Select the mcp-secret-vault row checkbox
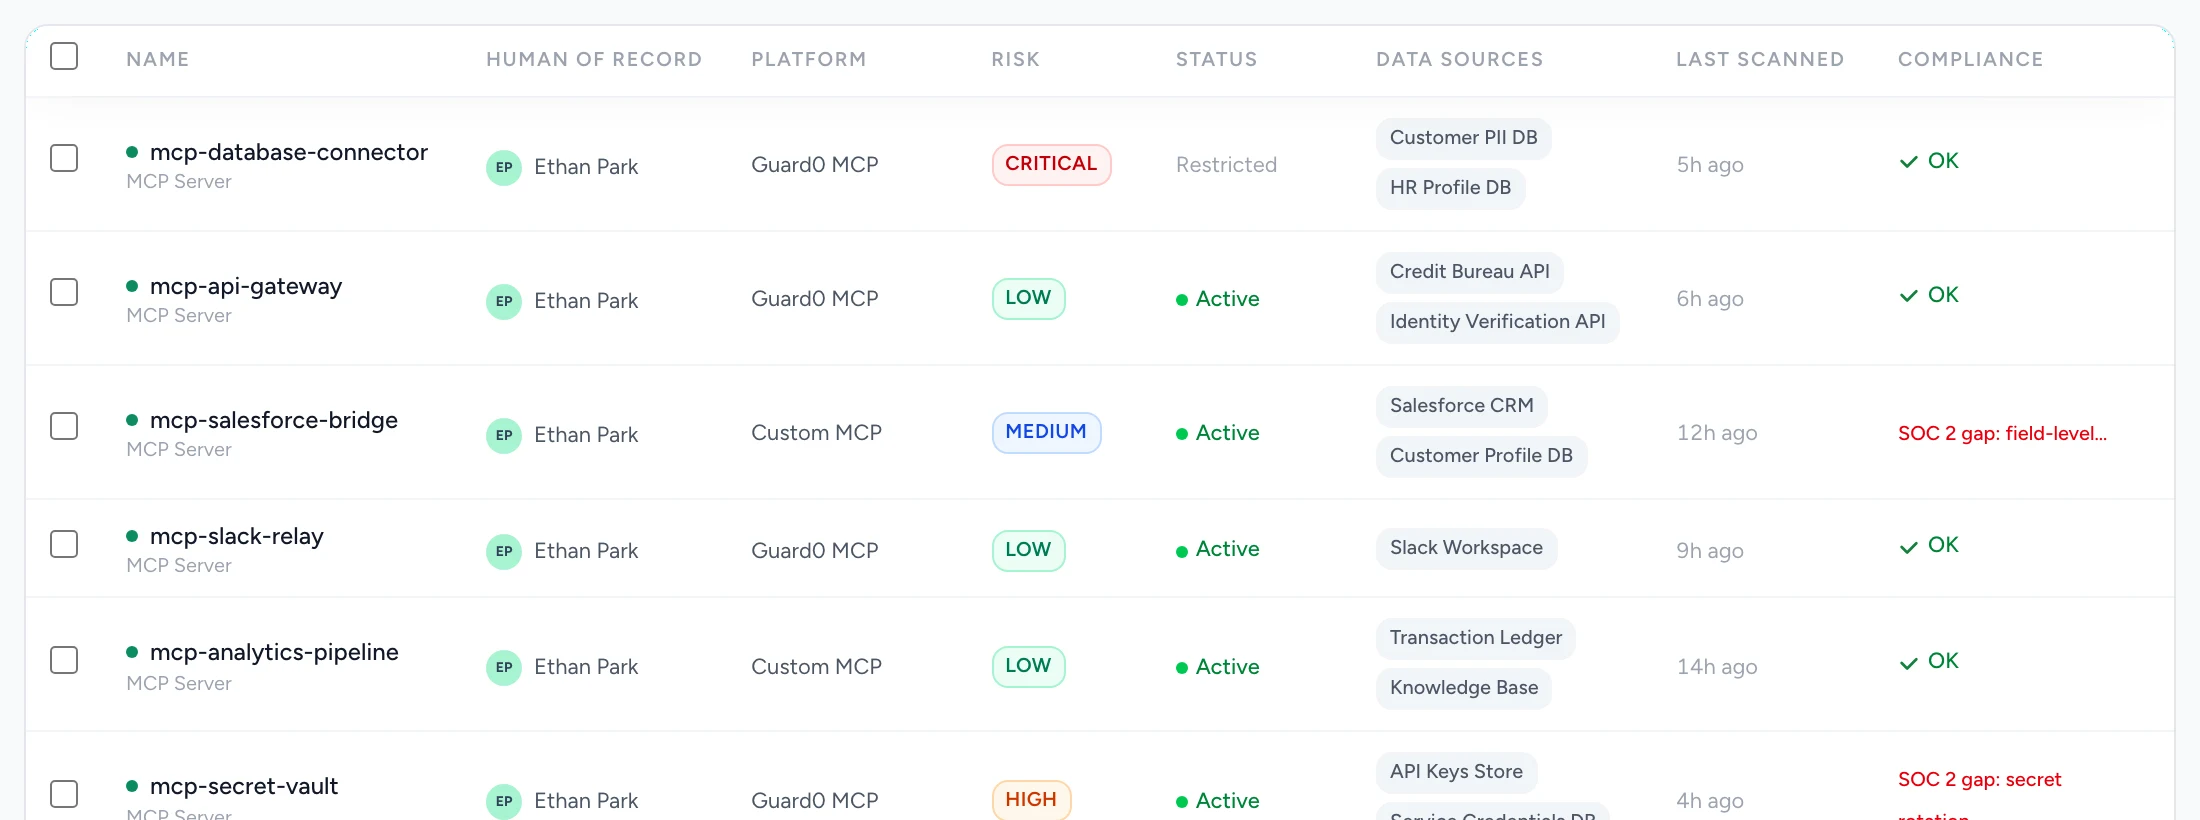 click(64, 794)
